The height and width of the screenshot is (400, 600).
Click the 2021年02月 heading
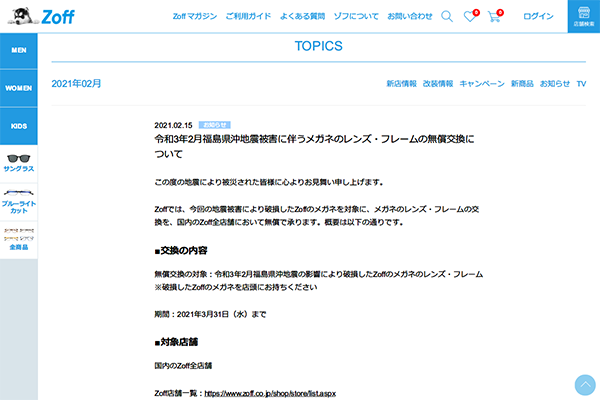pyautogui.click(x=76, y=83)
